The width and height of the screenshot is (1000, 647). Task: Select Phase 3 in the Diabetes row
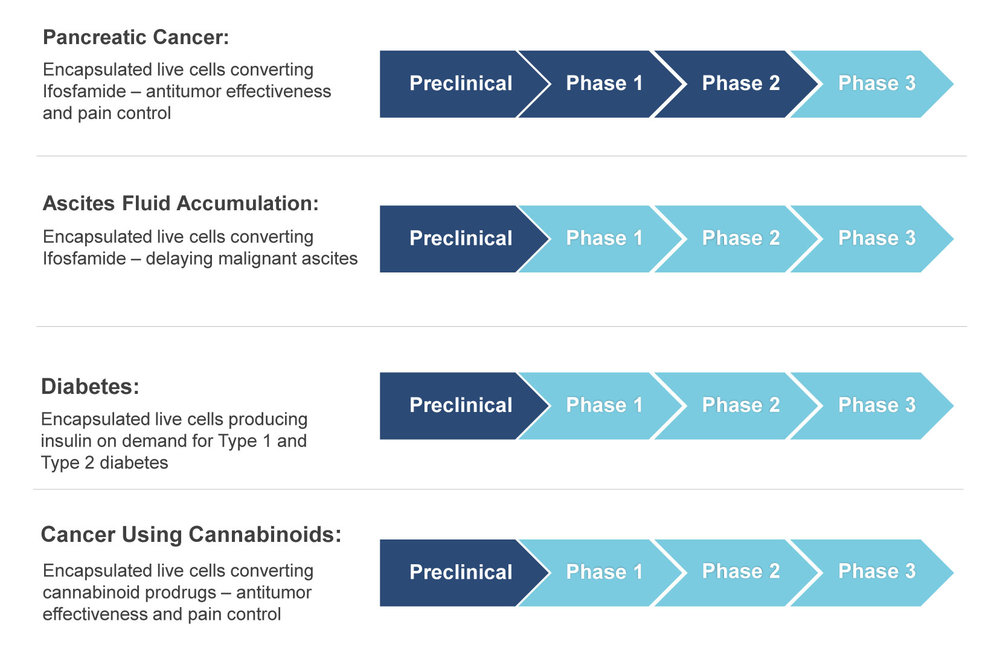pos(876,406)
